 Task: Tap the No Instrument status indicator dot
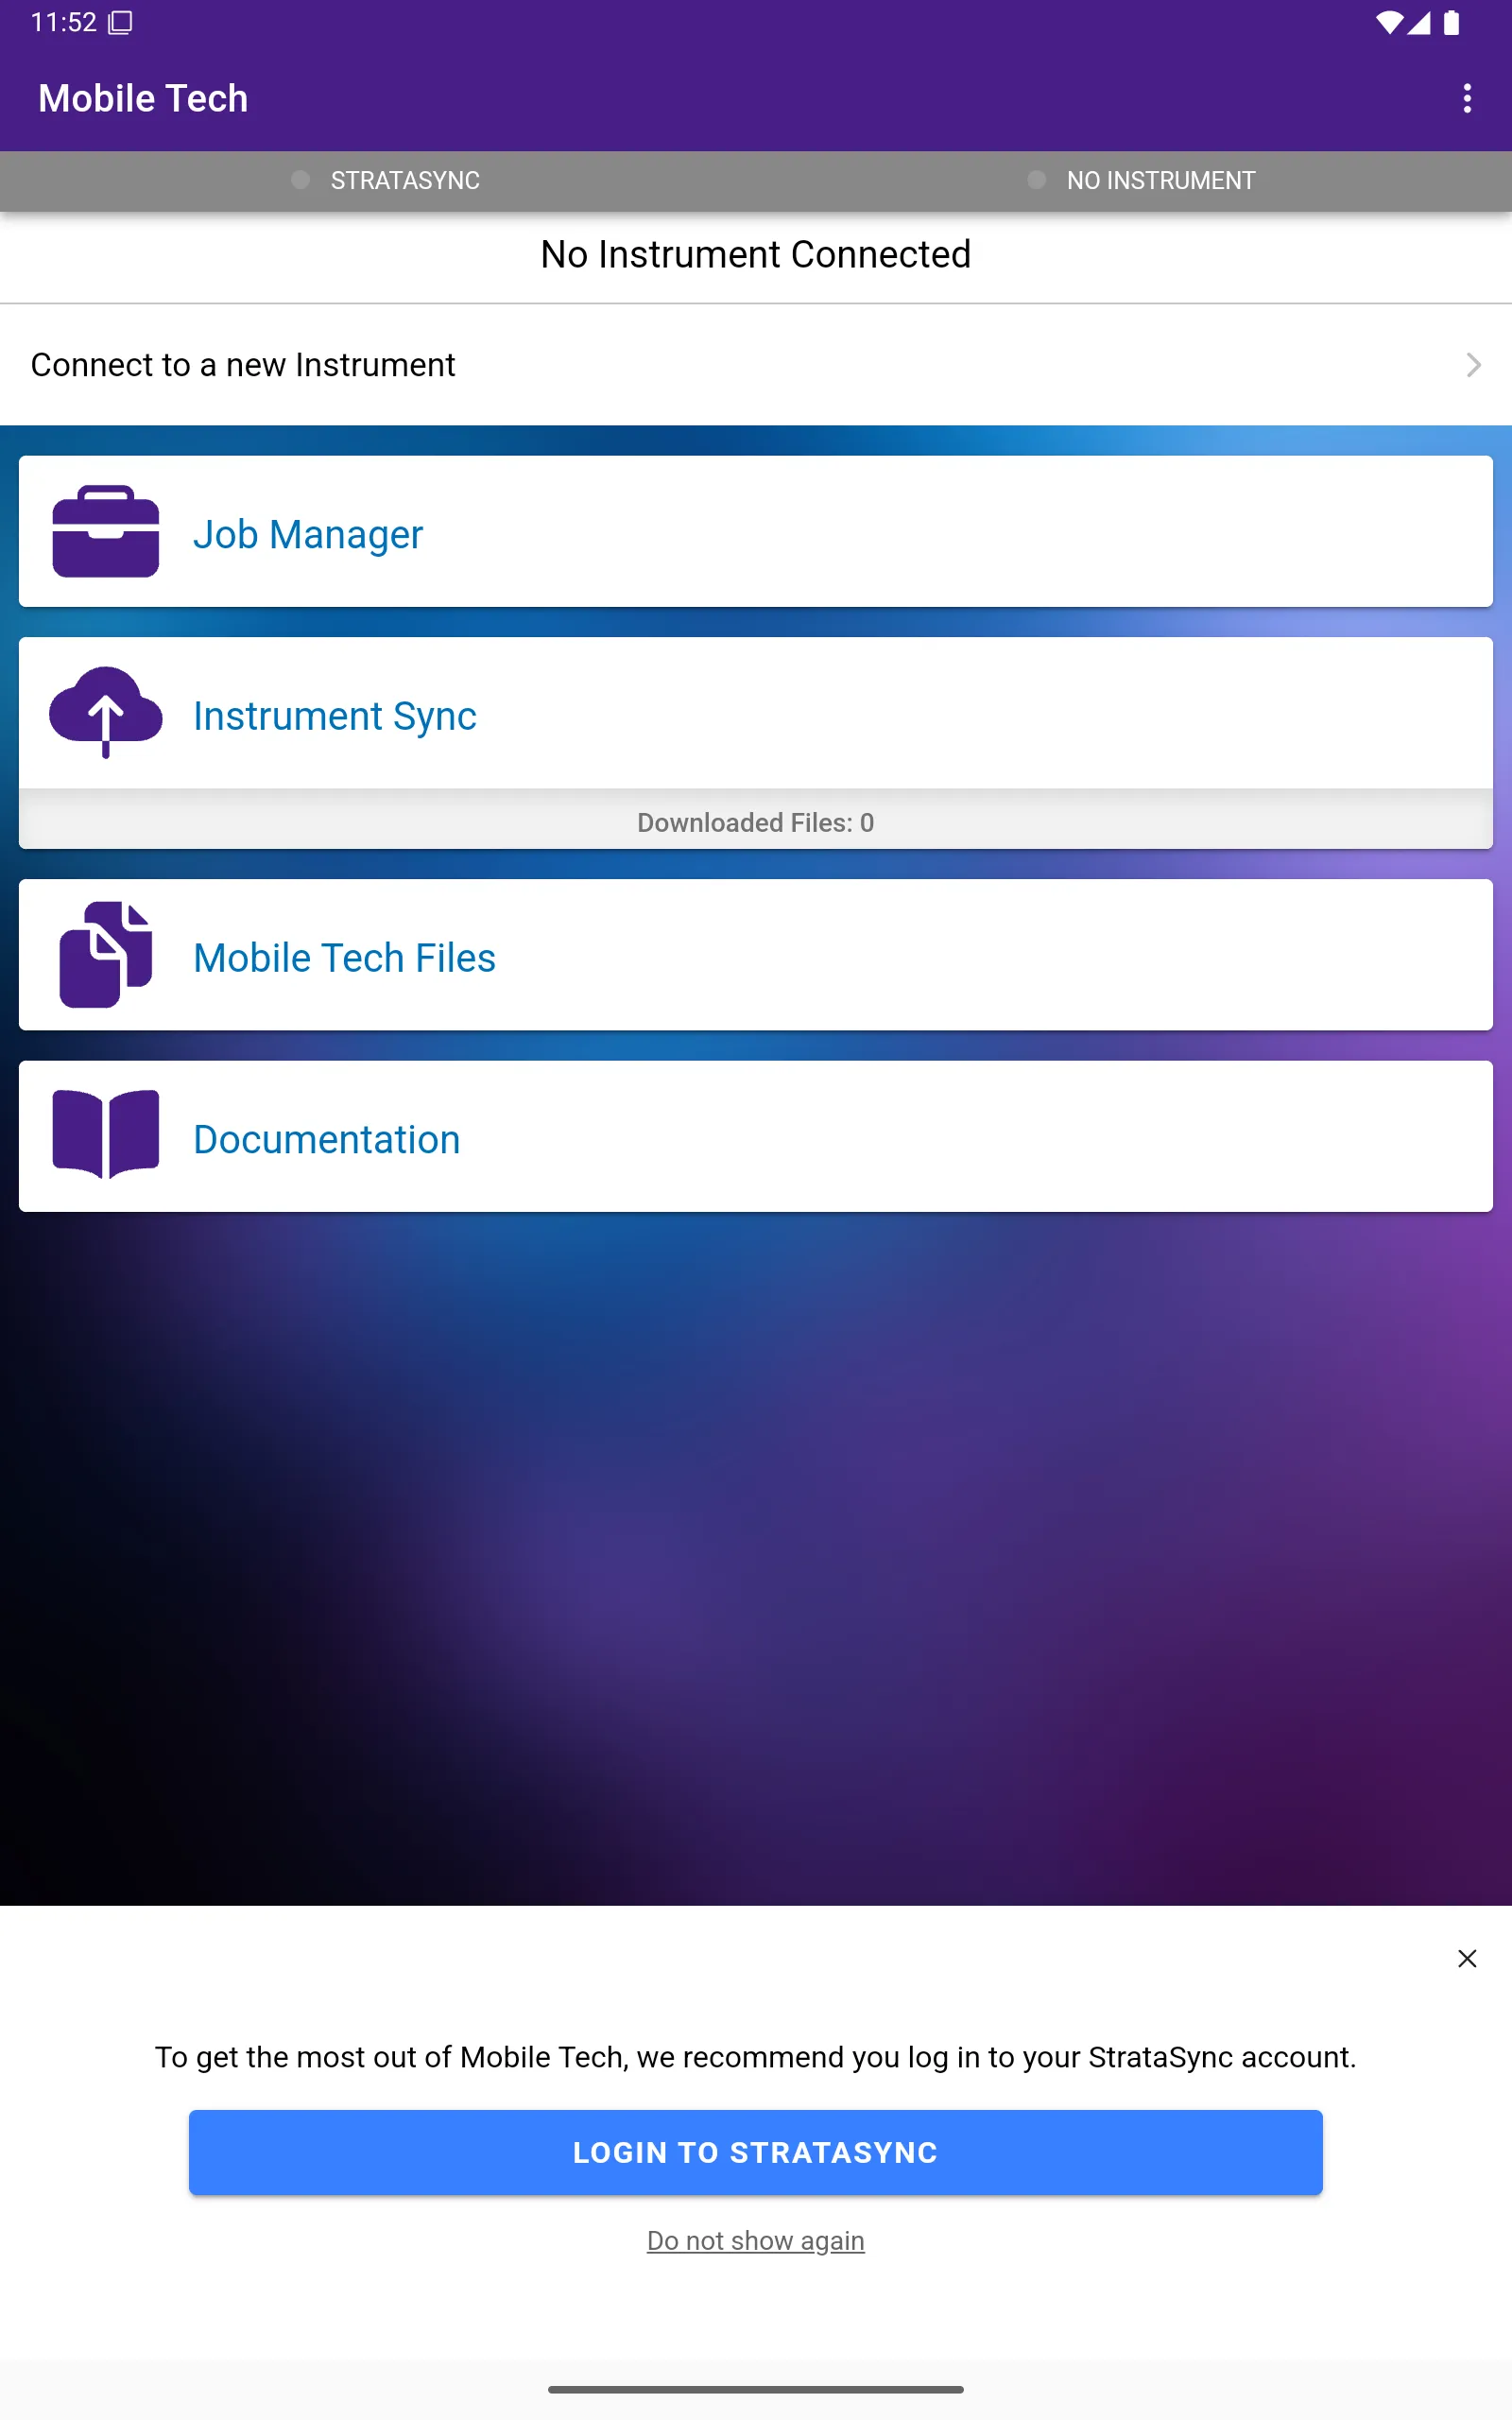point(1037,180)
